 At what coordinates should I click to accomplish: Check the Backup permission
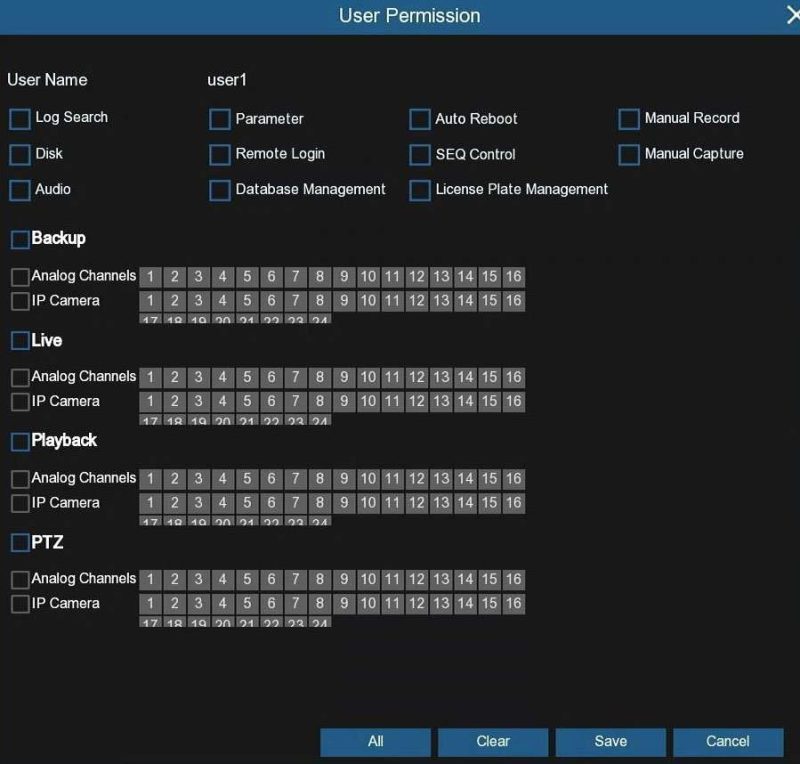tap(18, 239)
